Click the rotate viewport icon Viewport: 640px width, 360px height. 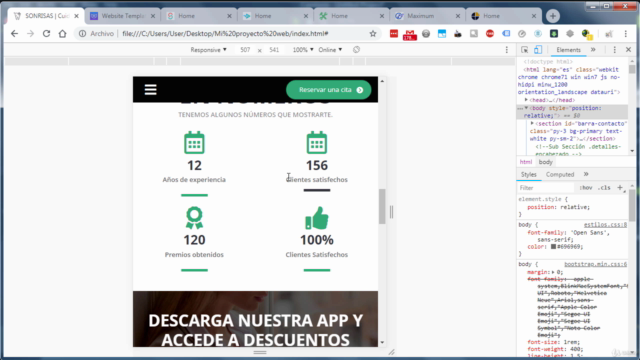[356, 50]
